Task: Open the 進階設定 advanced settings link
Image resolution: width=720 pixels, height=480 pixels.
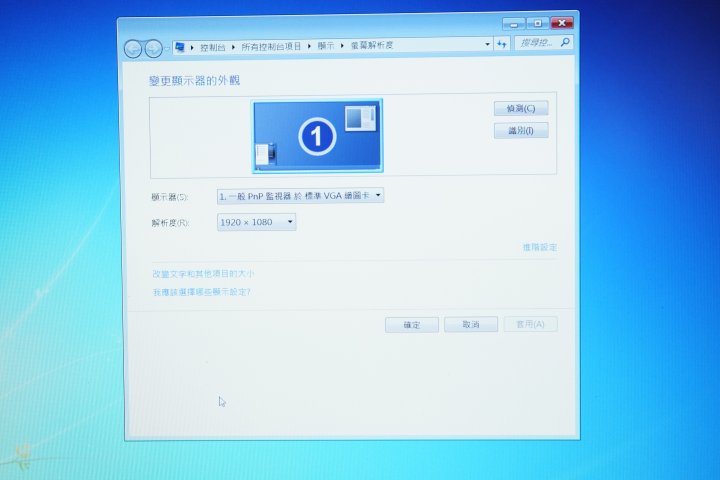Action: pos(540,247)
